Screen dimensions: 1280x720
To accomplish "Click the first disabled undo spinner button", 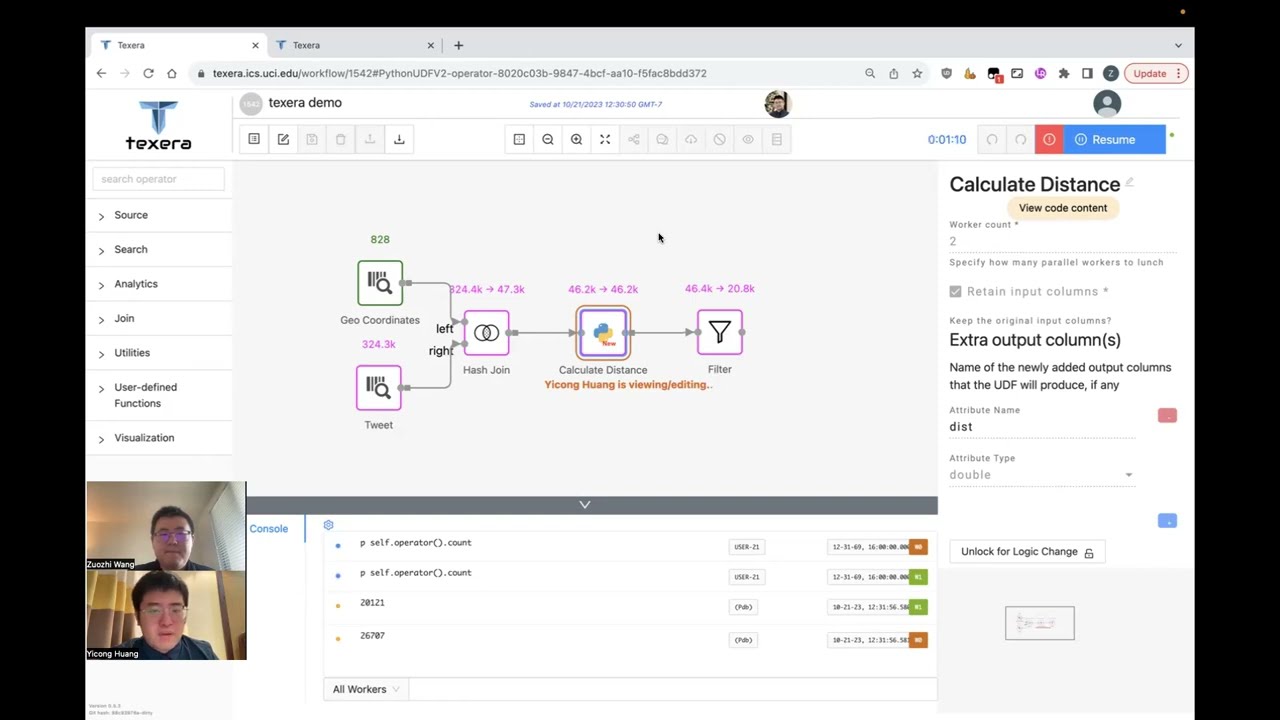I will (x=992, y=139).
